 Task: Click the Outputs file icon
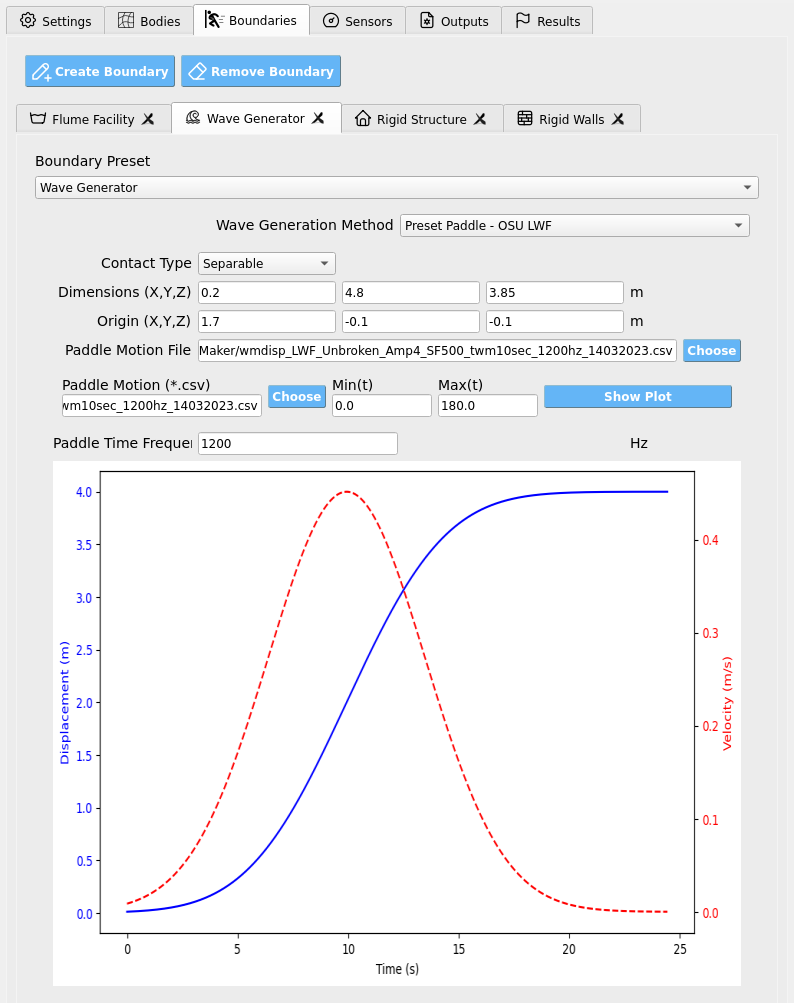click(x=427, y=20)
